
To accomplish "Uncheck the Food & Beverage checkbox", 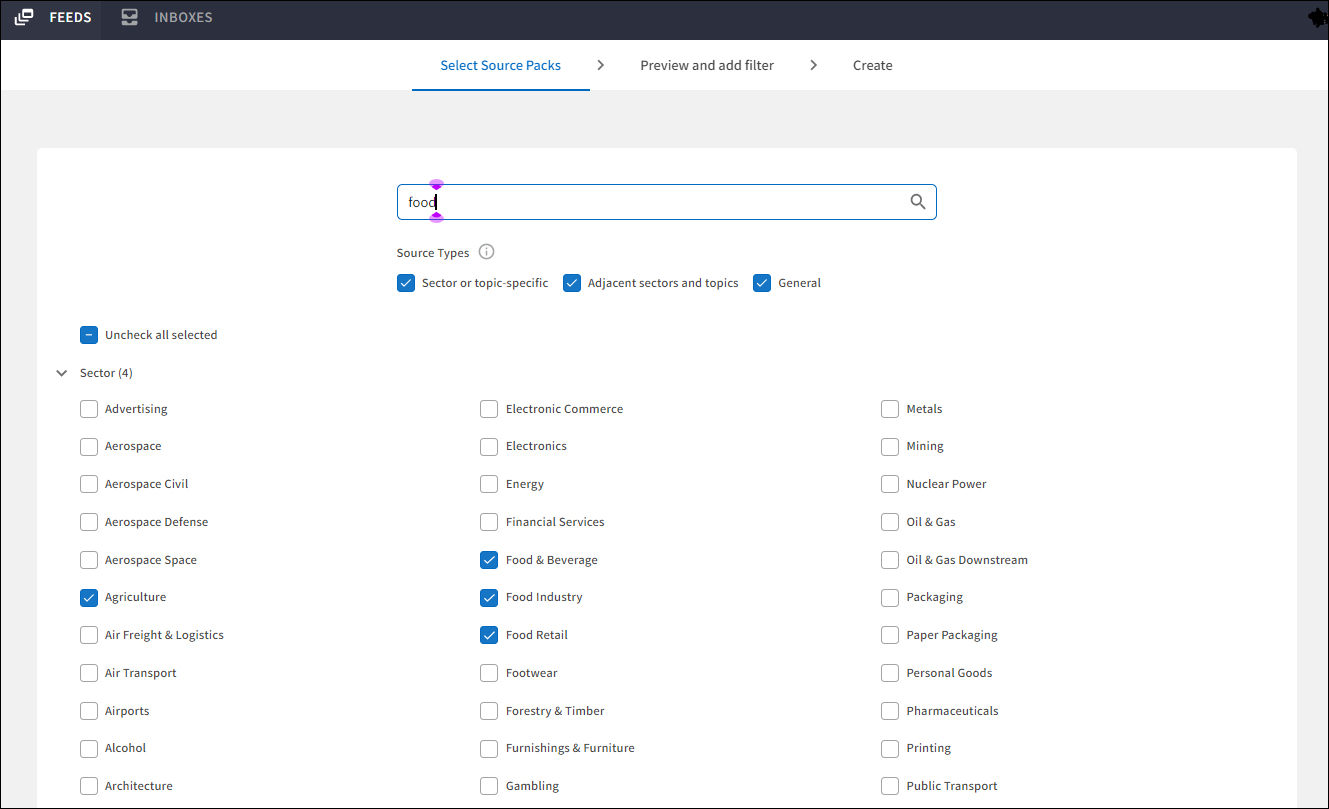I will [489, 560].
